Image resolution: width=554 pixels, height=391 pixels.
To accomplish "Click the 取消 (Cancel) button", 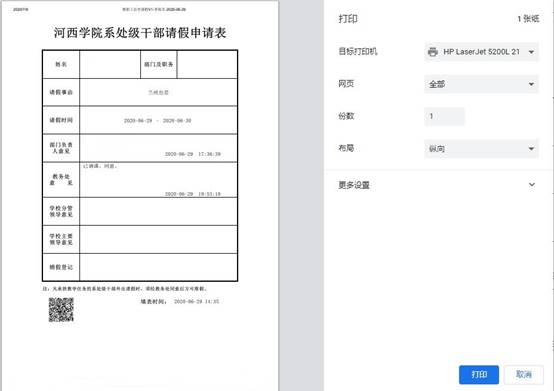I will [x=524, y=374].
